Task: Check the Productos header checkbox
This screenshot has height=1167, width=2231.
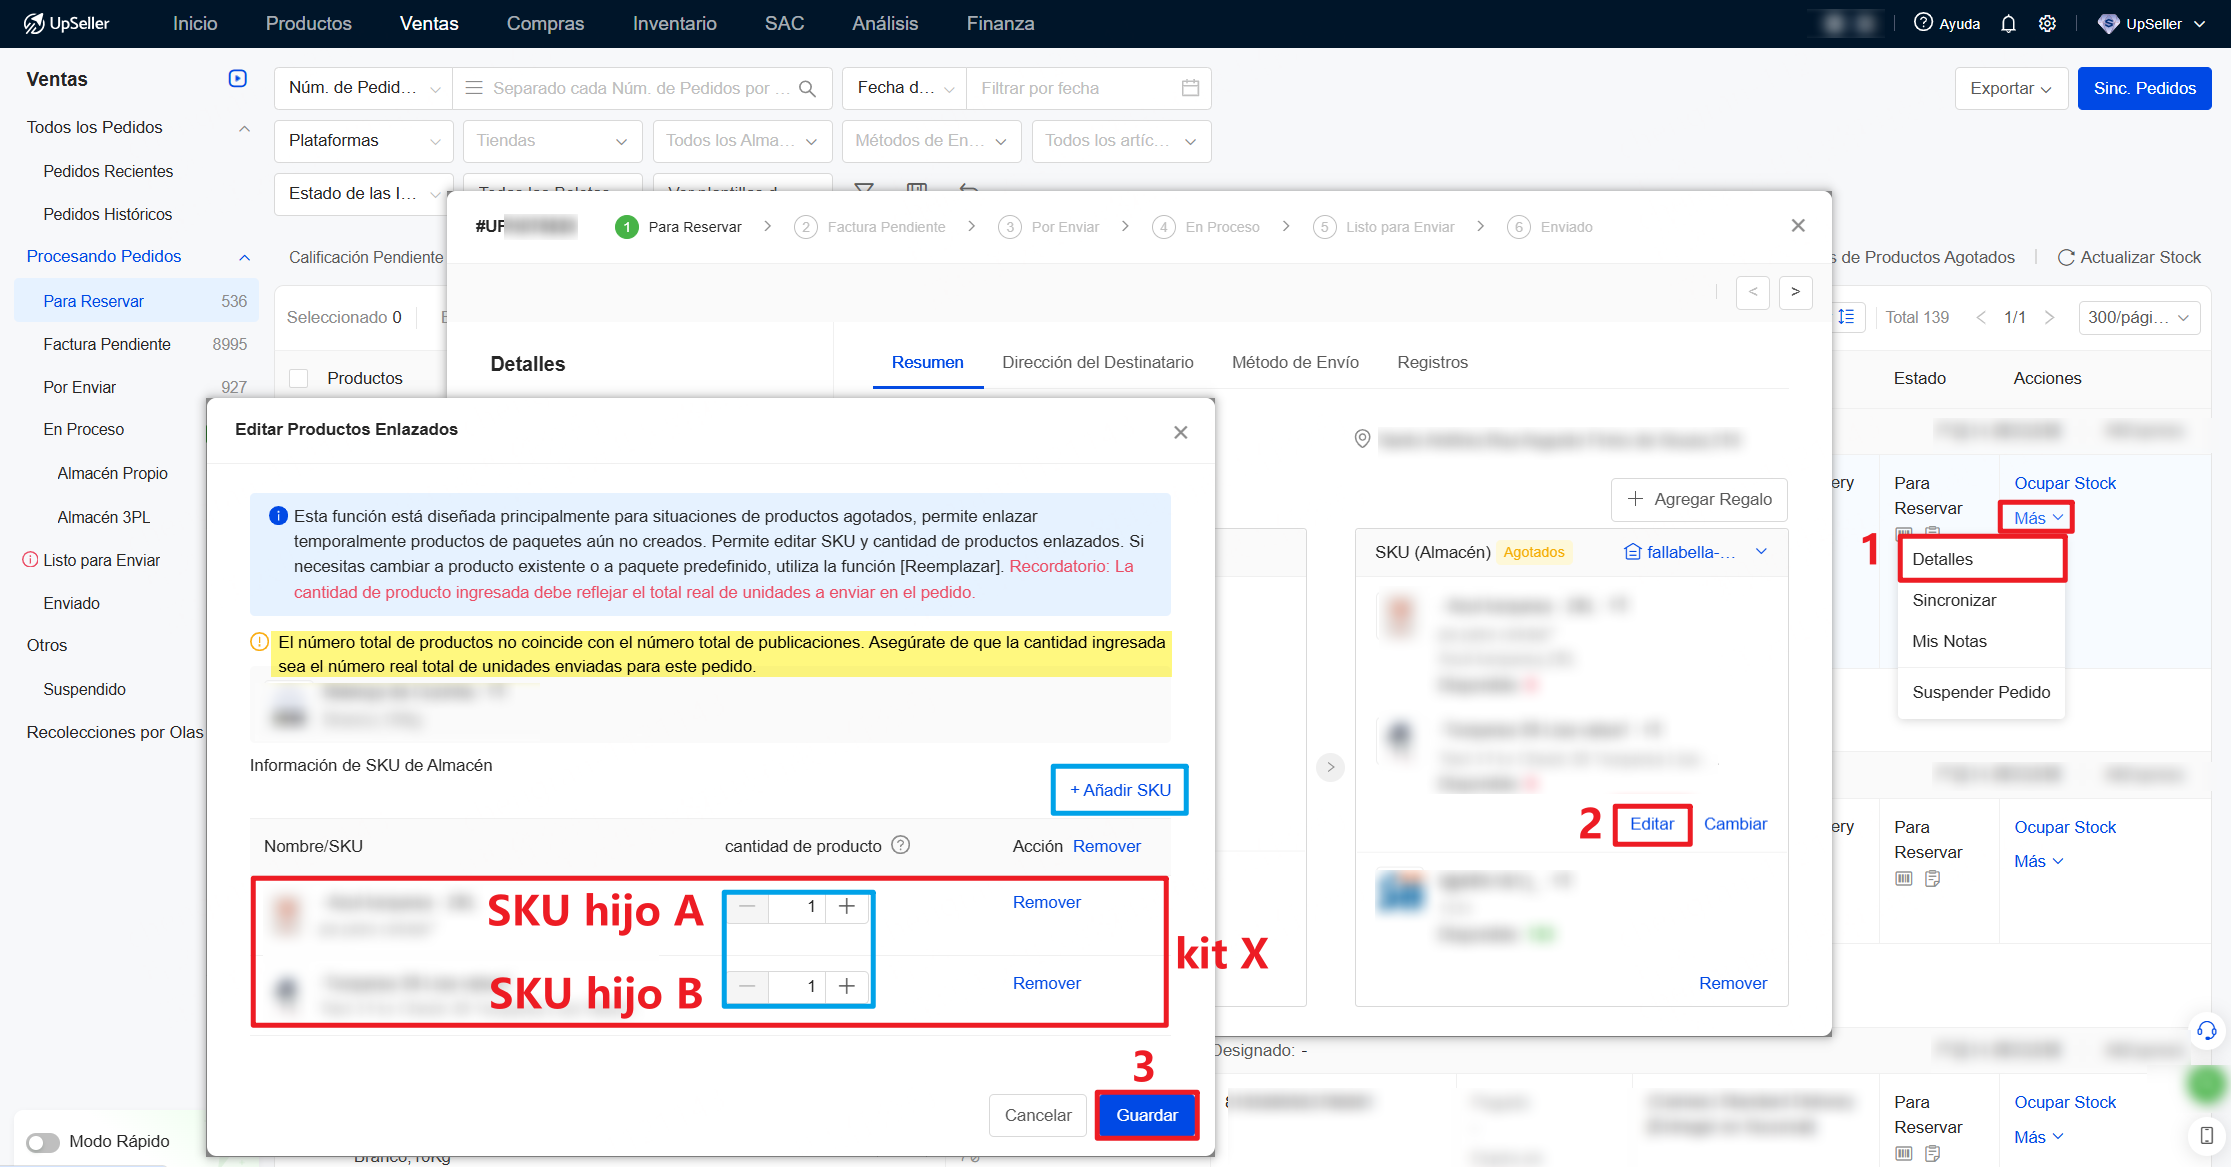Action: tap(298, 377)
